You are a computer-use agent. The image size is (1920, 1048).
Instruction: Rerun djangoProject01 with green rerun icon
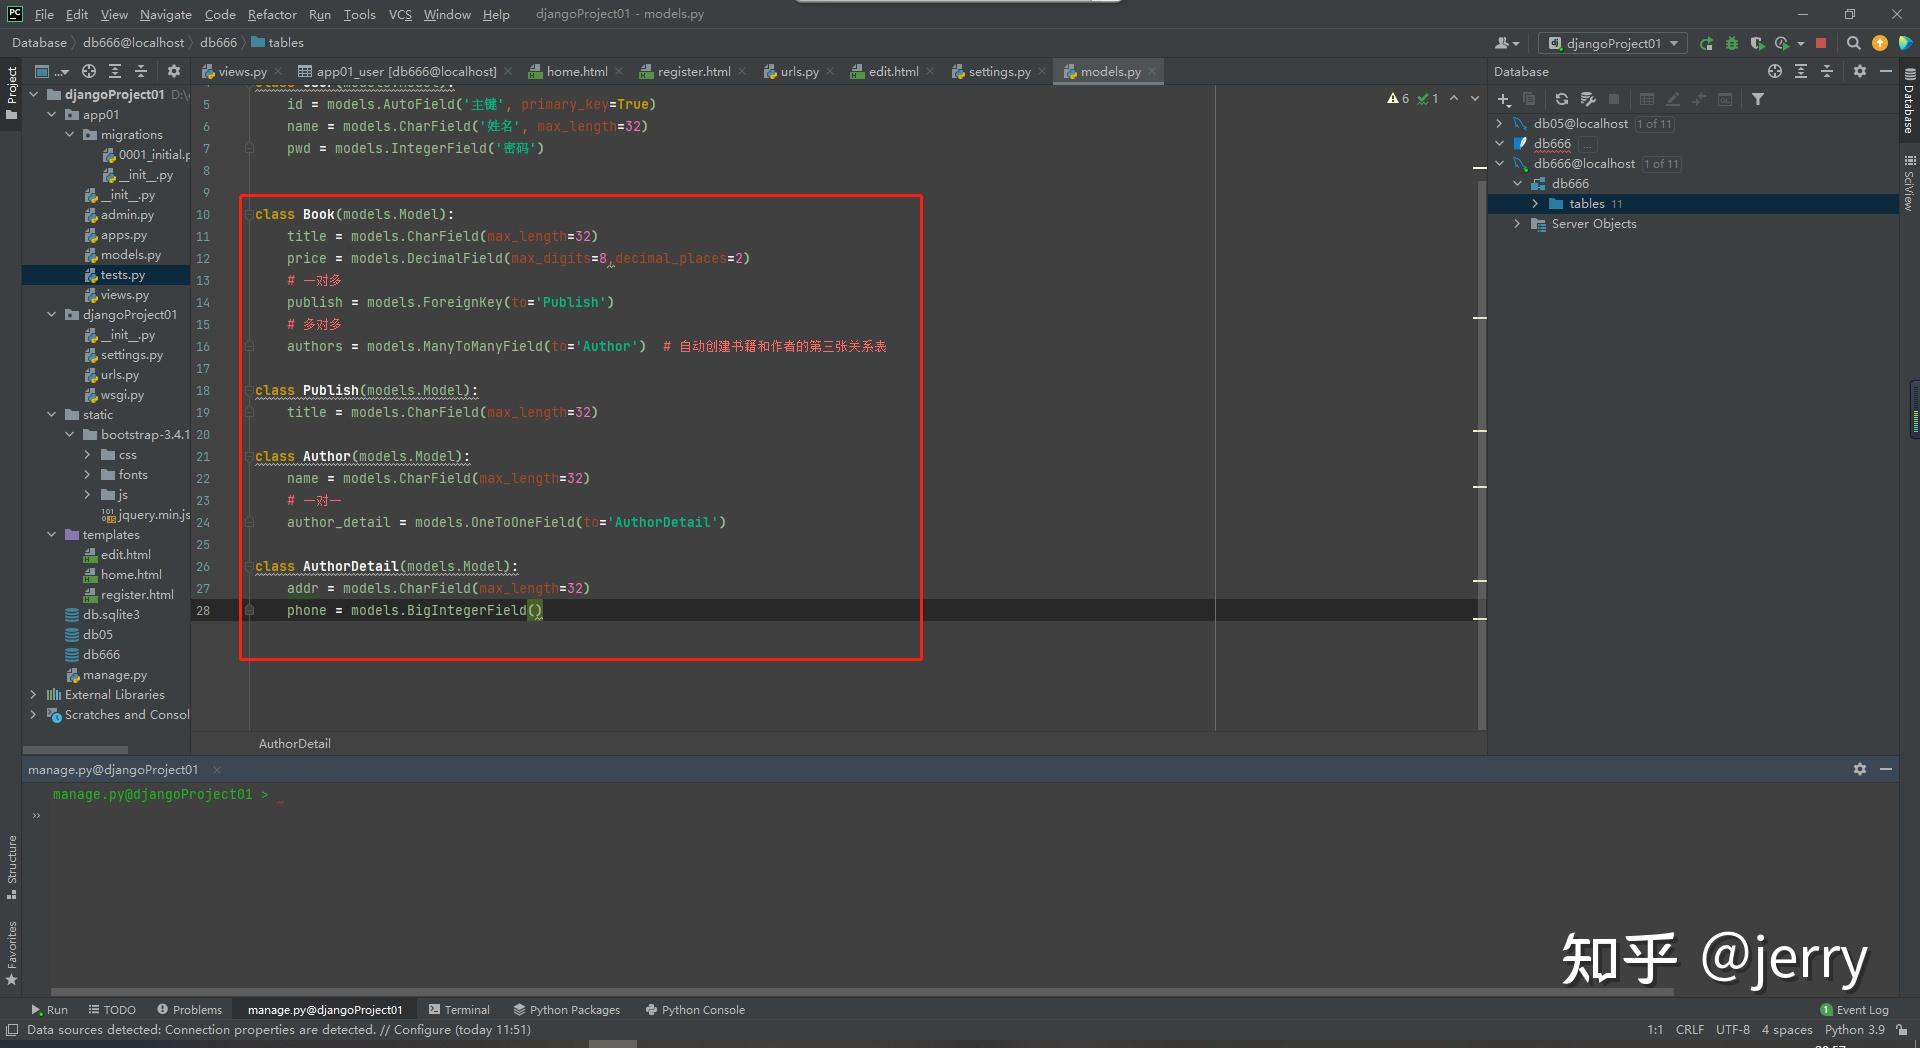[1706, 43]
